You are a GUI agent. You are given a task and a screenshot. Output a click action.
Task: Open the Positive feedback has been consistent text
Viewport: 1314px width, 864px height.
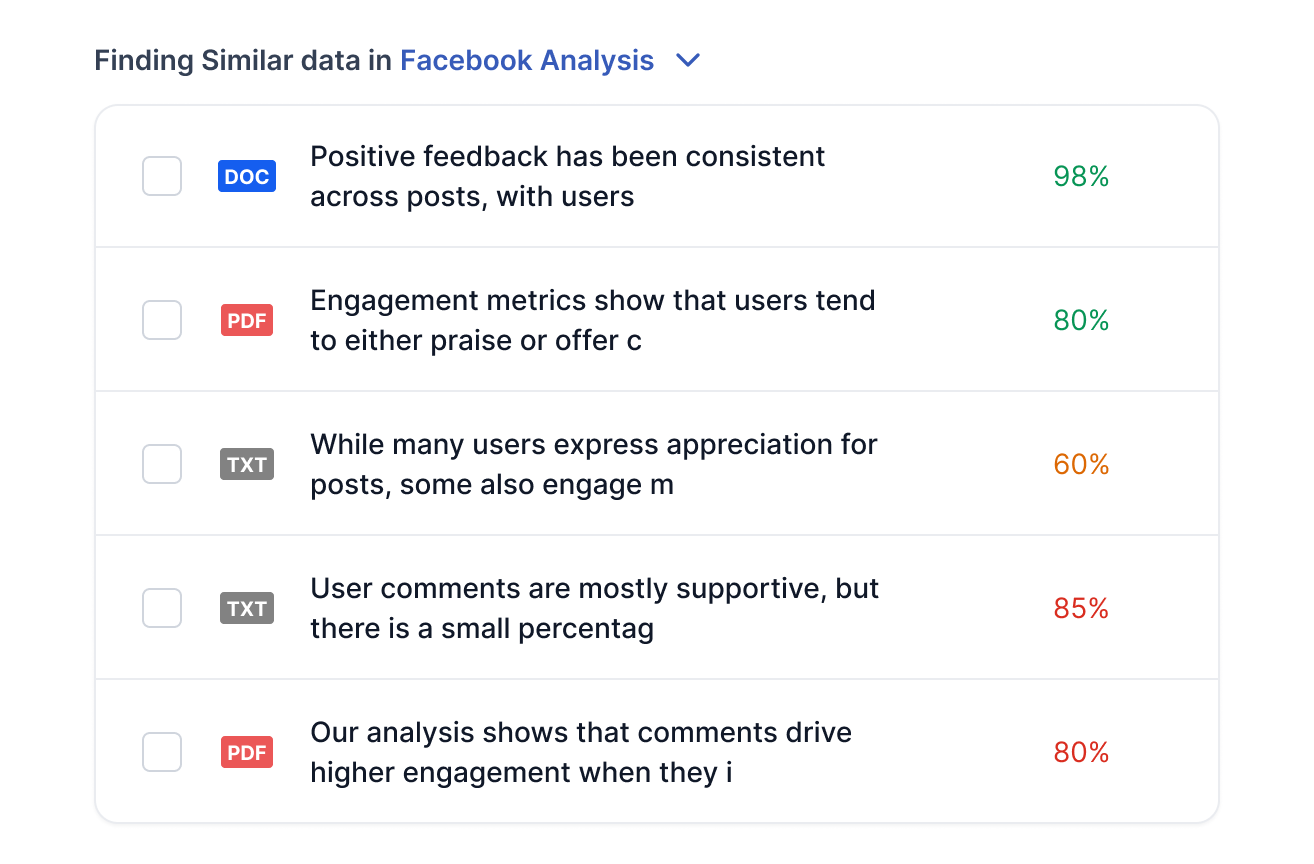(x=568, y=177)
